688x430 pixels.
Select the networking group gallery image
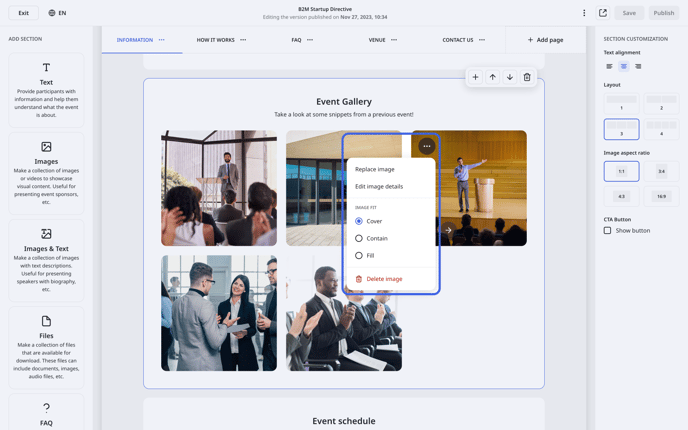[x=219, y=313]
